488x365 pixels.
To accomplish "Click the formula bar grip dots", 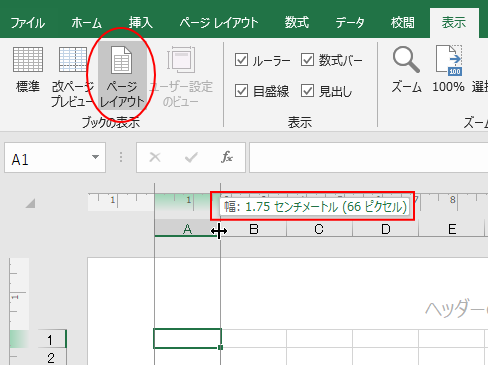I will (121, 157).
